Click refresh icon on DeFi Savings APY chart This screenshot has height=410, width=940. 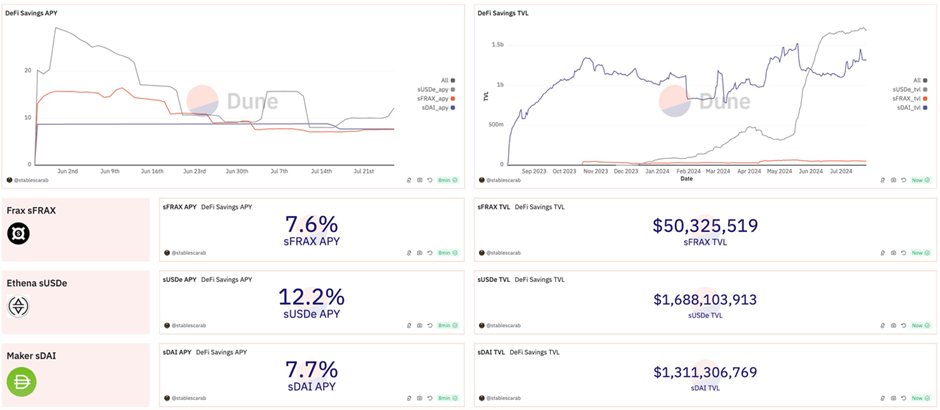tap(430, 180)
